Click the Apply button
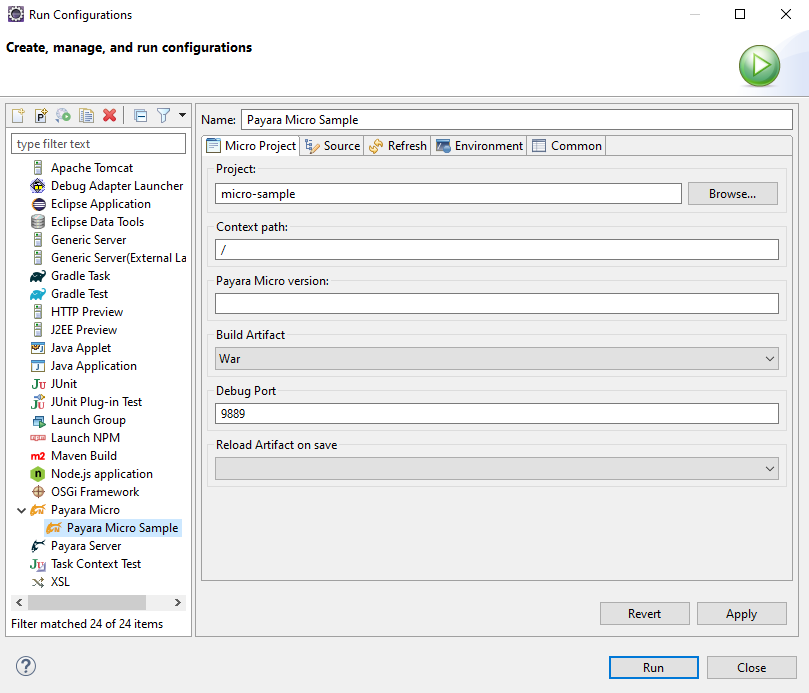Screen dimensions: 809x693 coord(741,613)
